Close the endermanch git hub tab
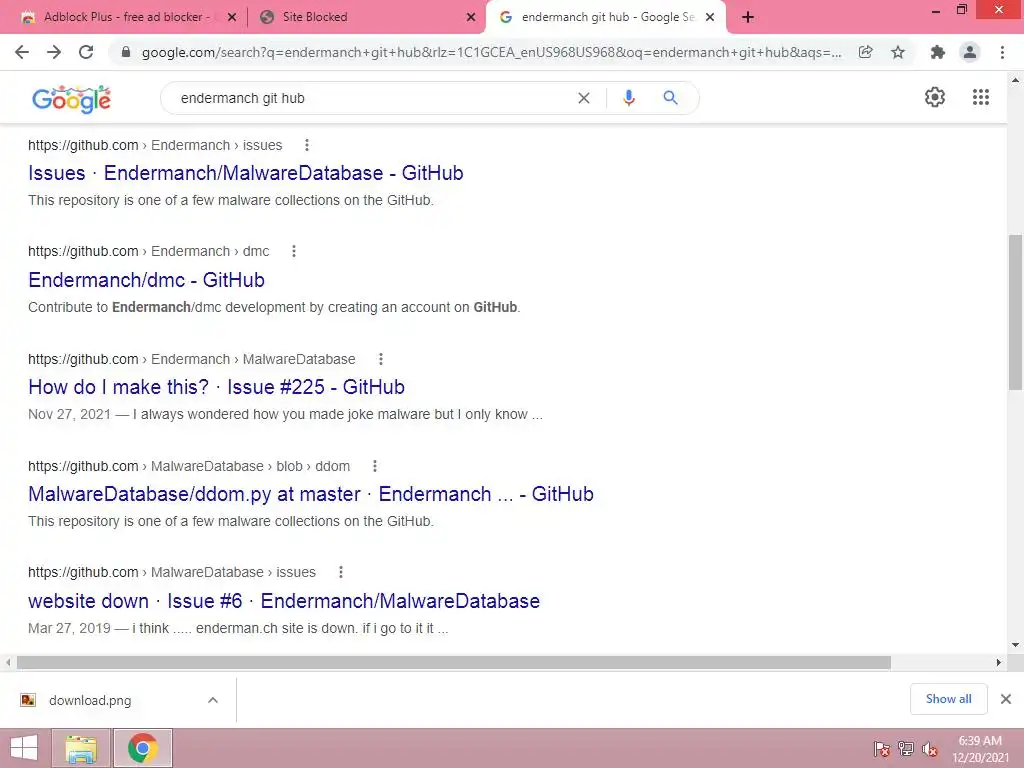This screenshot has height=768, width=1024. point(710,18)
